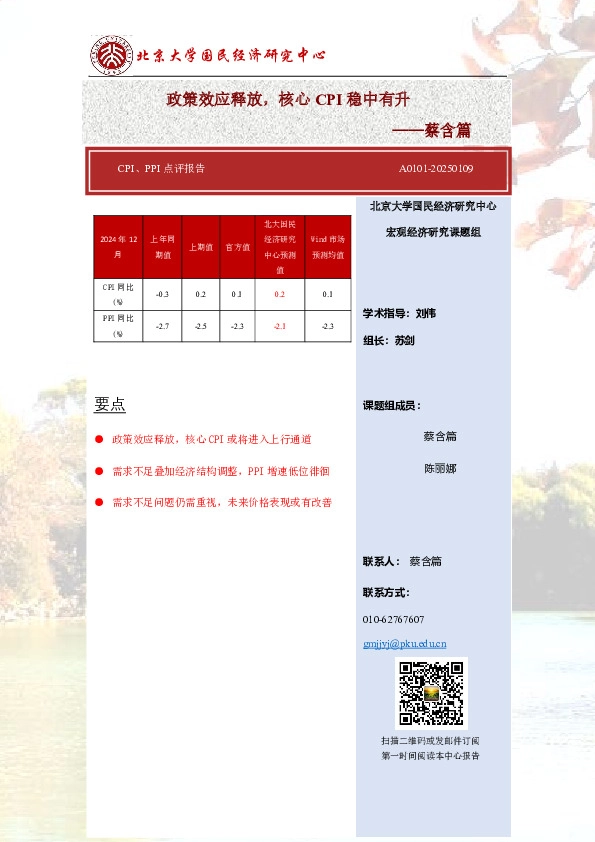Click the report title 政策效应释放，核心 CPI 稳中有升
This screenshot has height=842, width=595.
pos(288,99)
